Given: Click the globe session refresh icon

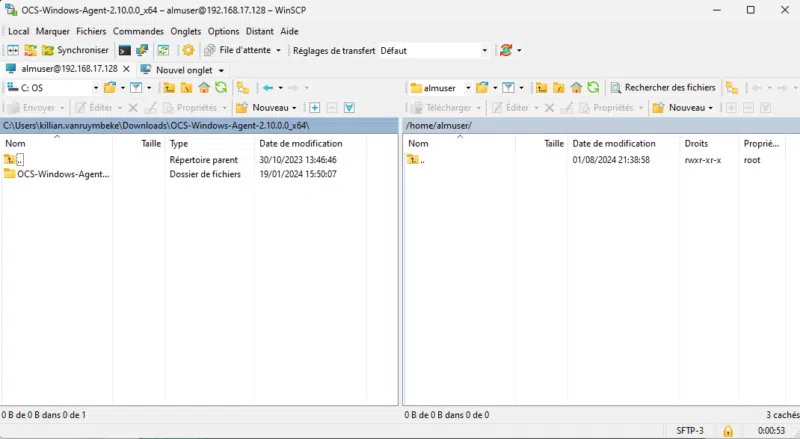Looking at the screenshot, I should [x=506, y=50].
